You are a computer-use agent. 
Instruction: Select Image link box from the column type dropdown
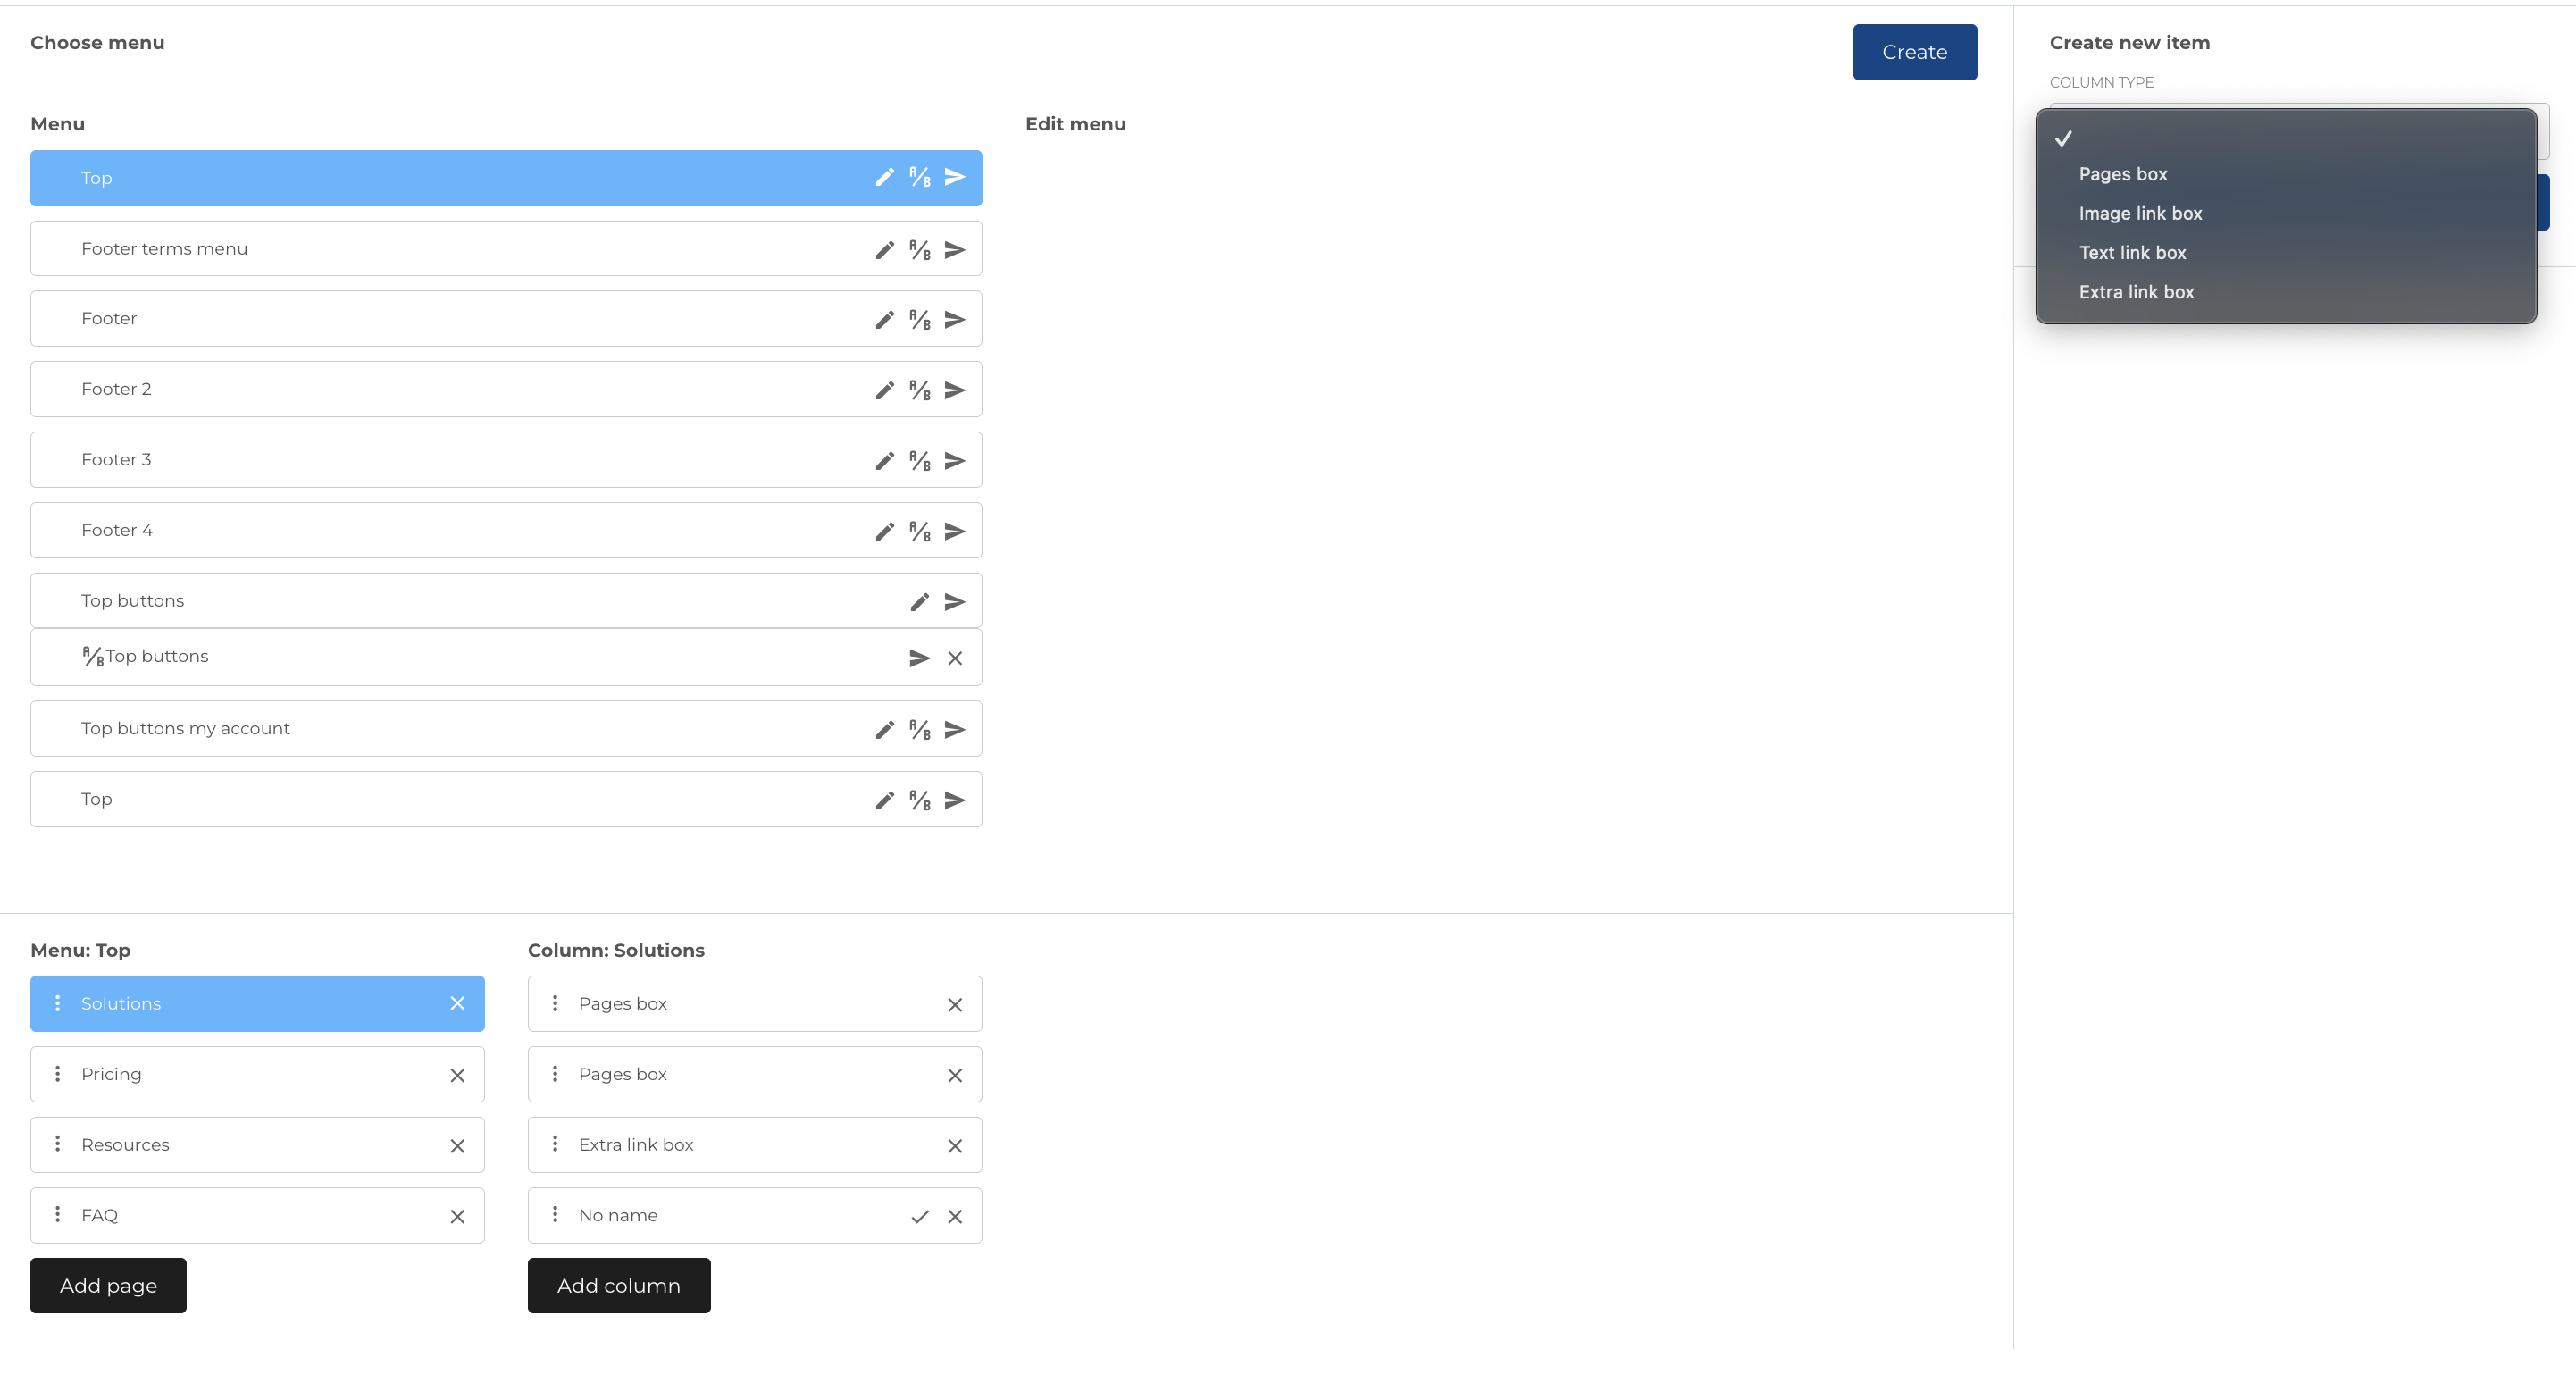click(2140, 213)
